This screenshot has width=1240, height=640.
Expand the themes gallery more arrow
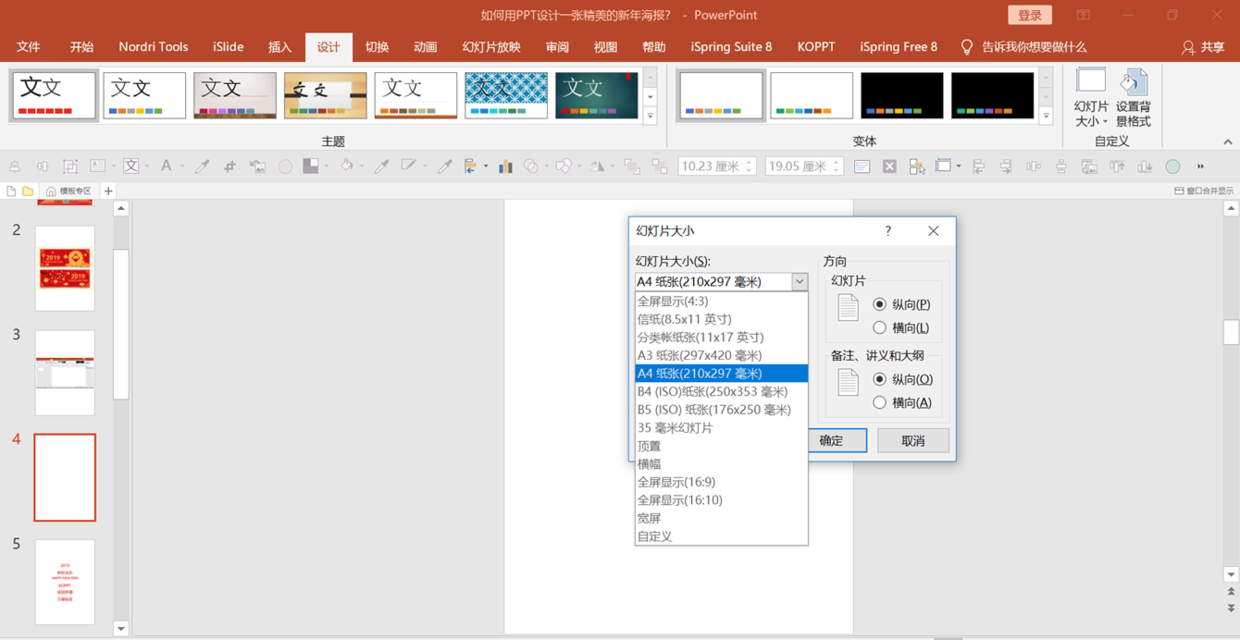650,116
